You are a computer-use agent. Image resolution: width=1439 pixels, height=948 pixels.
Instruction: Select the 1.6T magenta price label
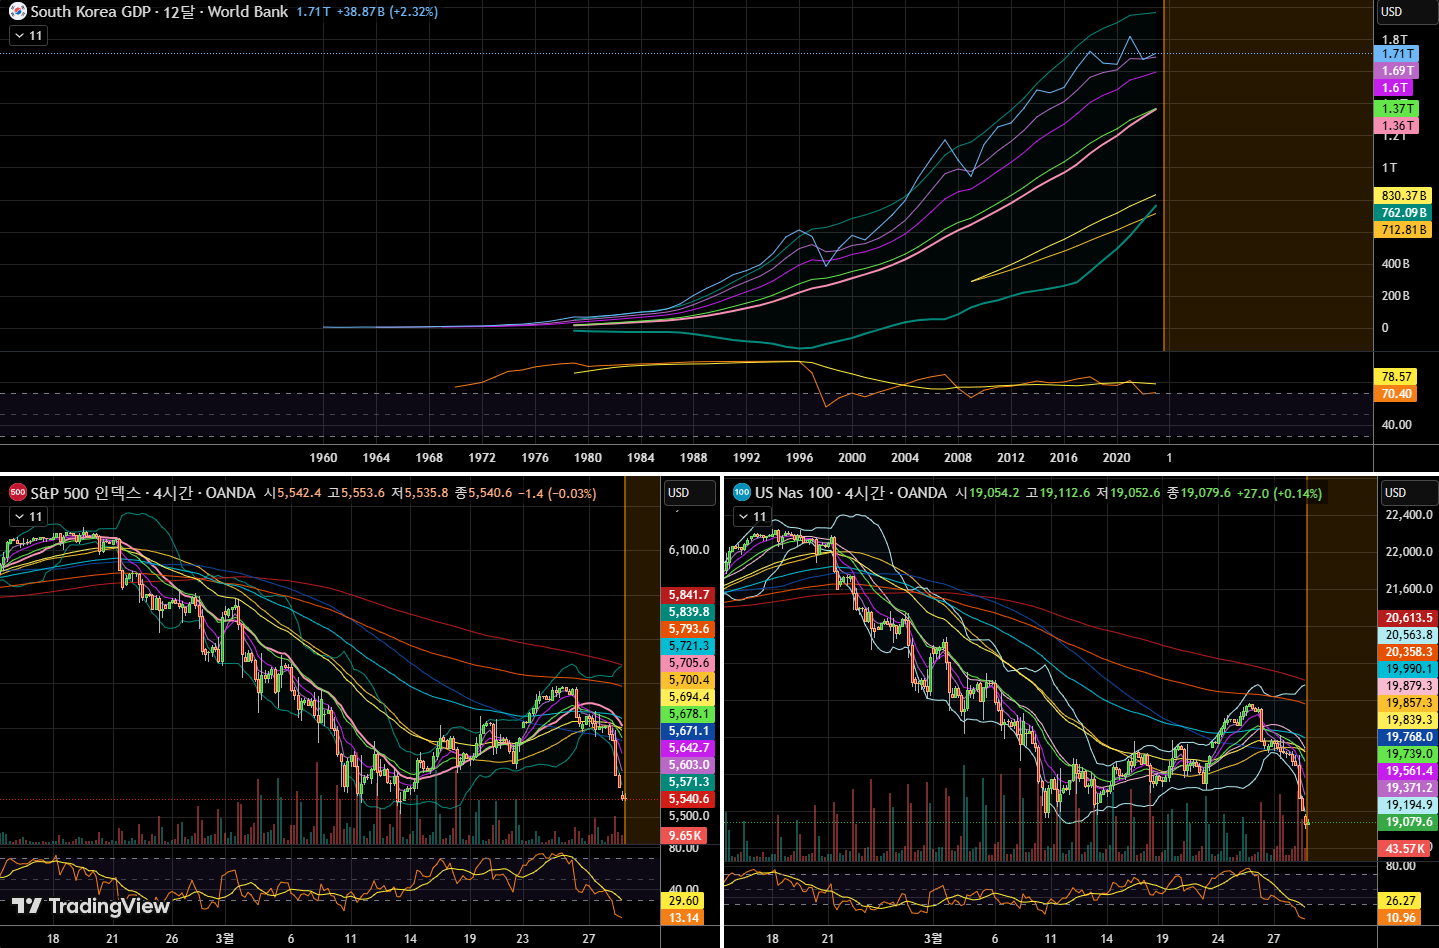tap(1394, 88)
